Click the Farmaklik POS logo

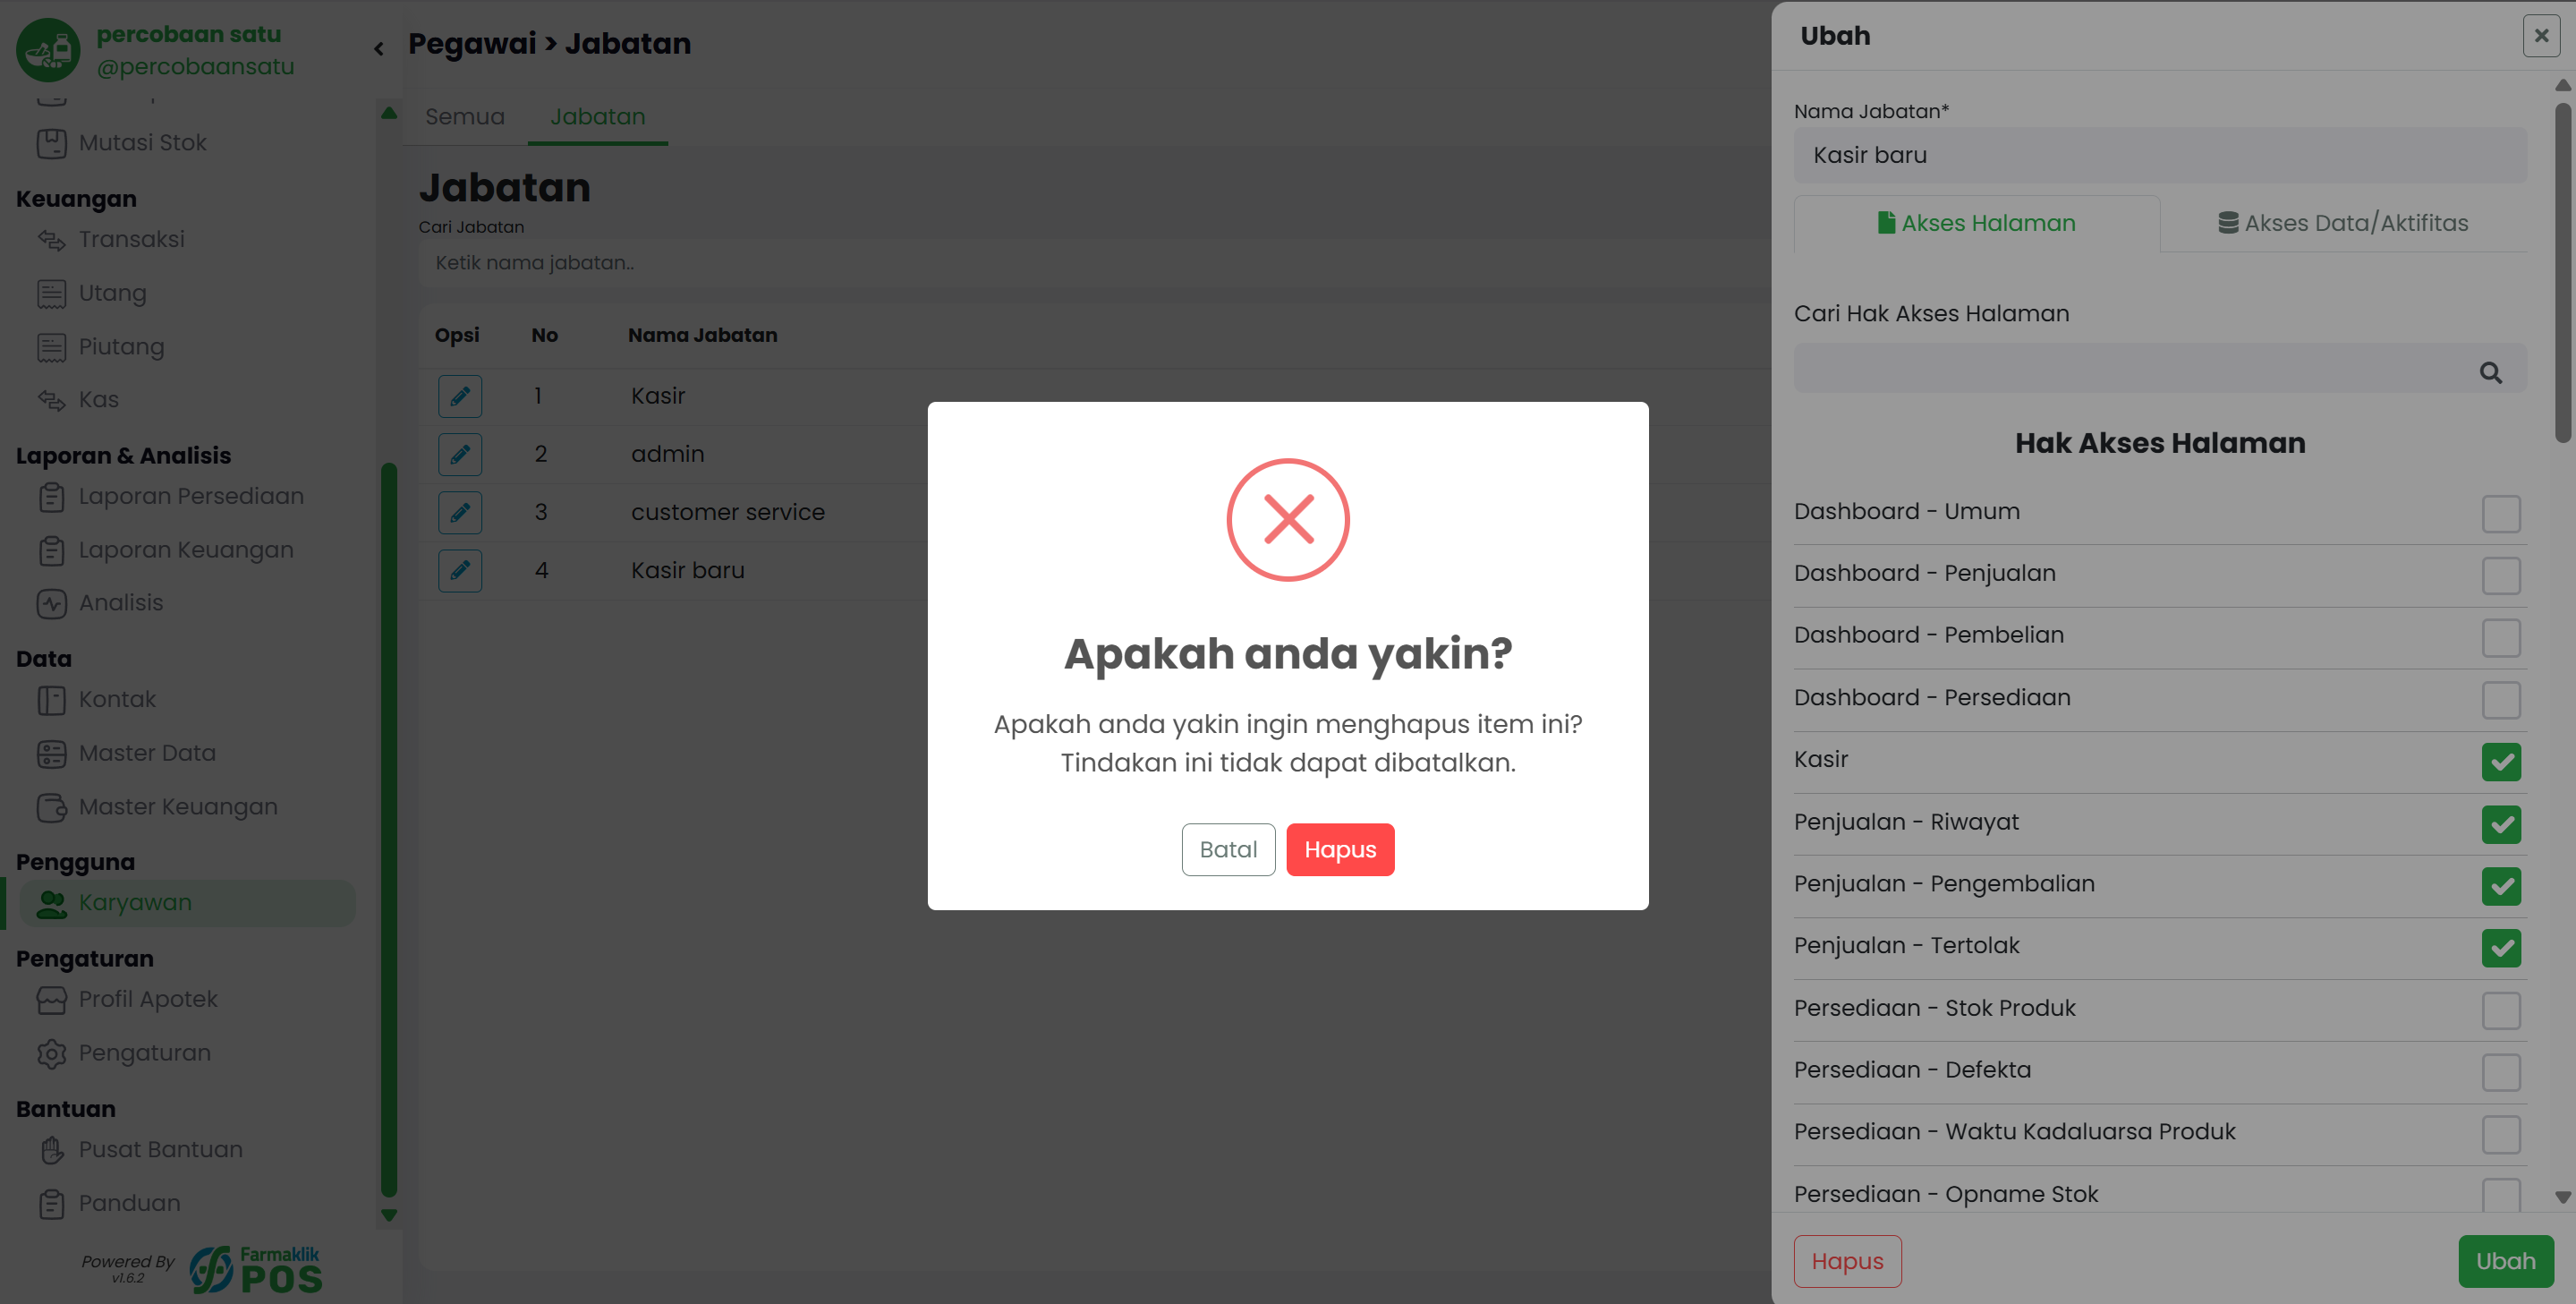point(256,1269)
